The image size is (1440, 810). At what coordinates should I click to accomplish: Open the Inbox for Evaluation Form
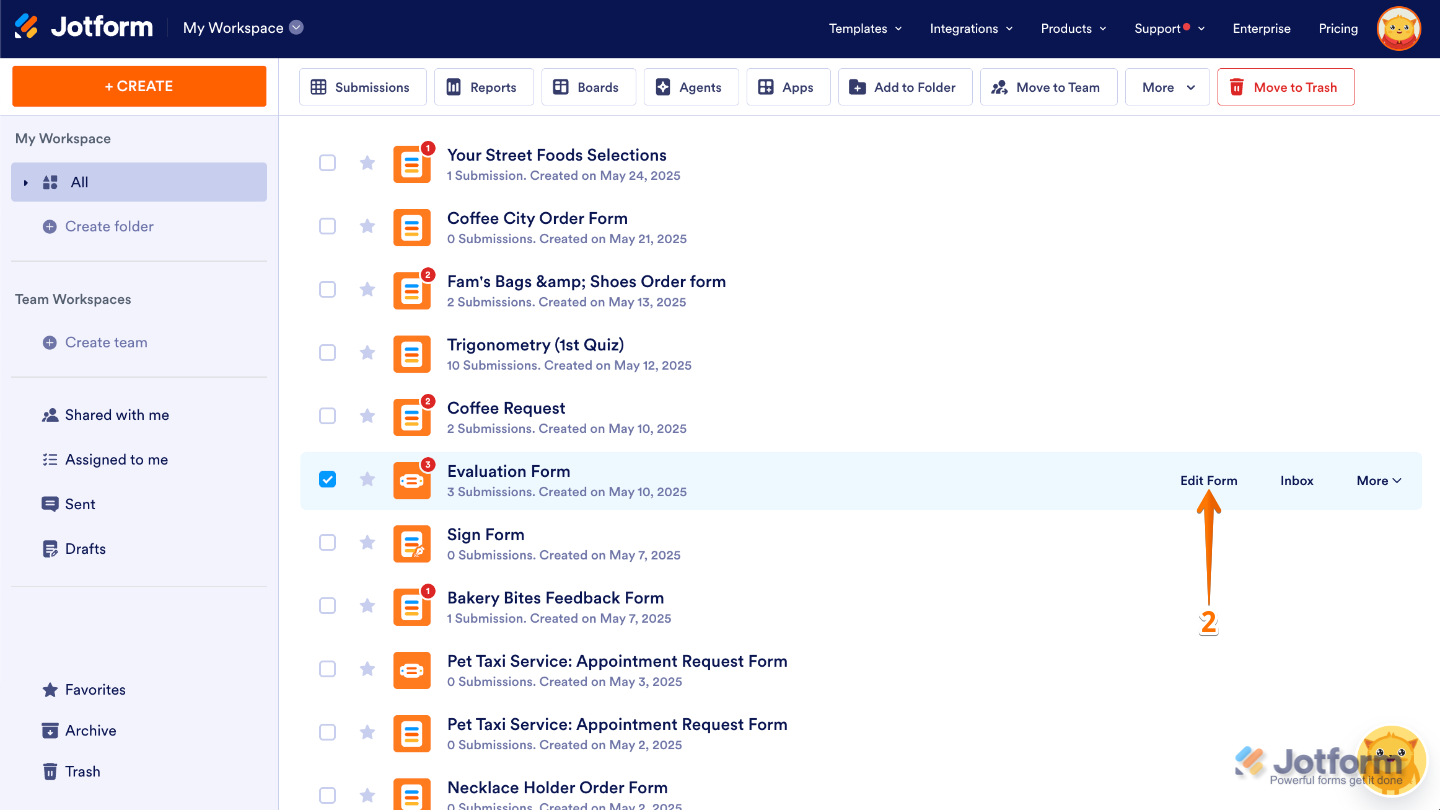[x=1296, y=480]
